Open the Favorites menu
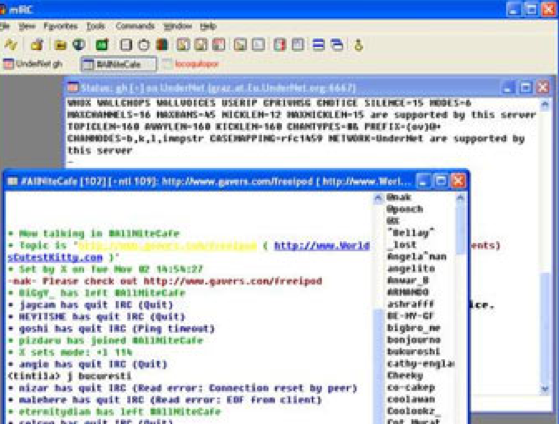The width and height of the screenshot is (559, 426). (60, 26)
